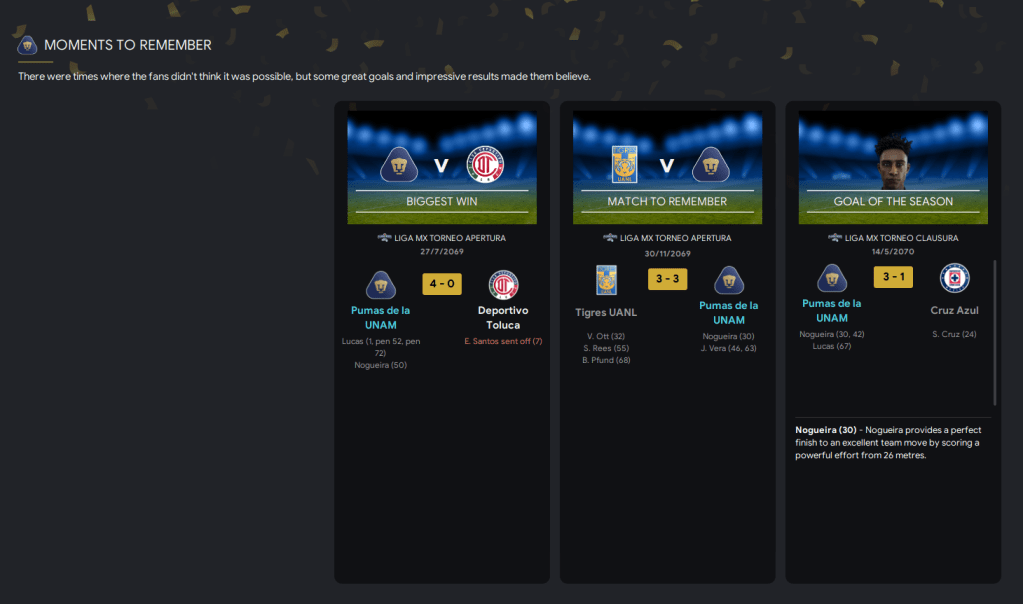Open the 3 - 3 match score
1023x604 pixels.
(x=667, y=279)
